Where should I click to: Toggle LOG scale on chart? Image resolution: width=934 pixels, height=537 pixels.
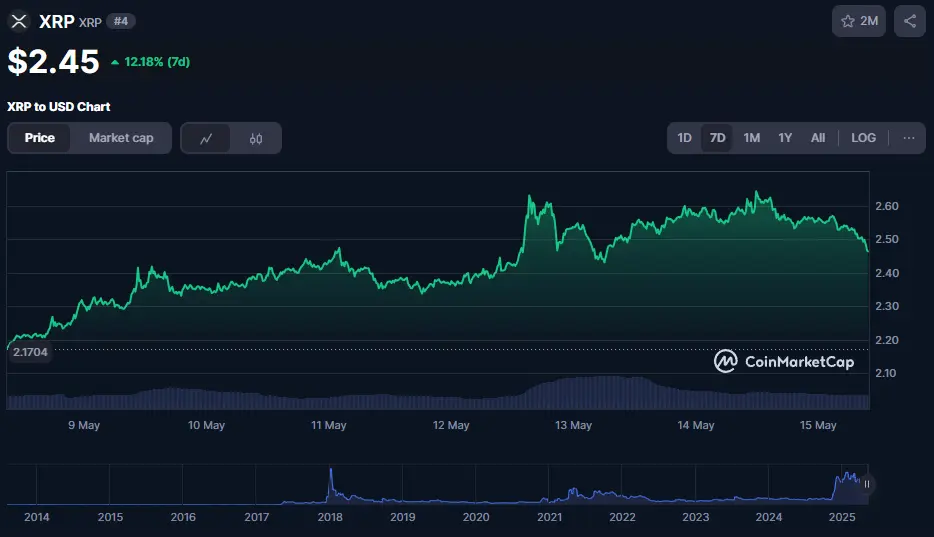tap(863, 138)
